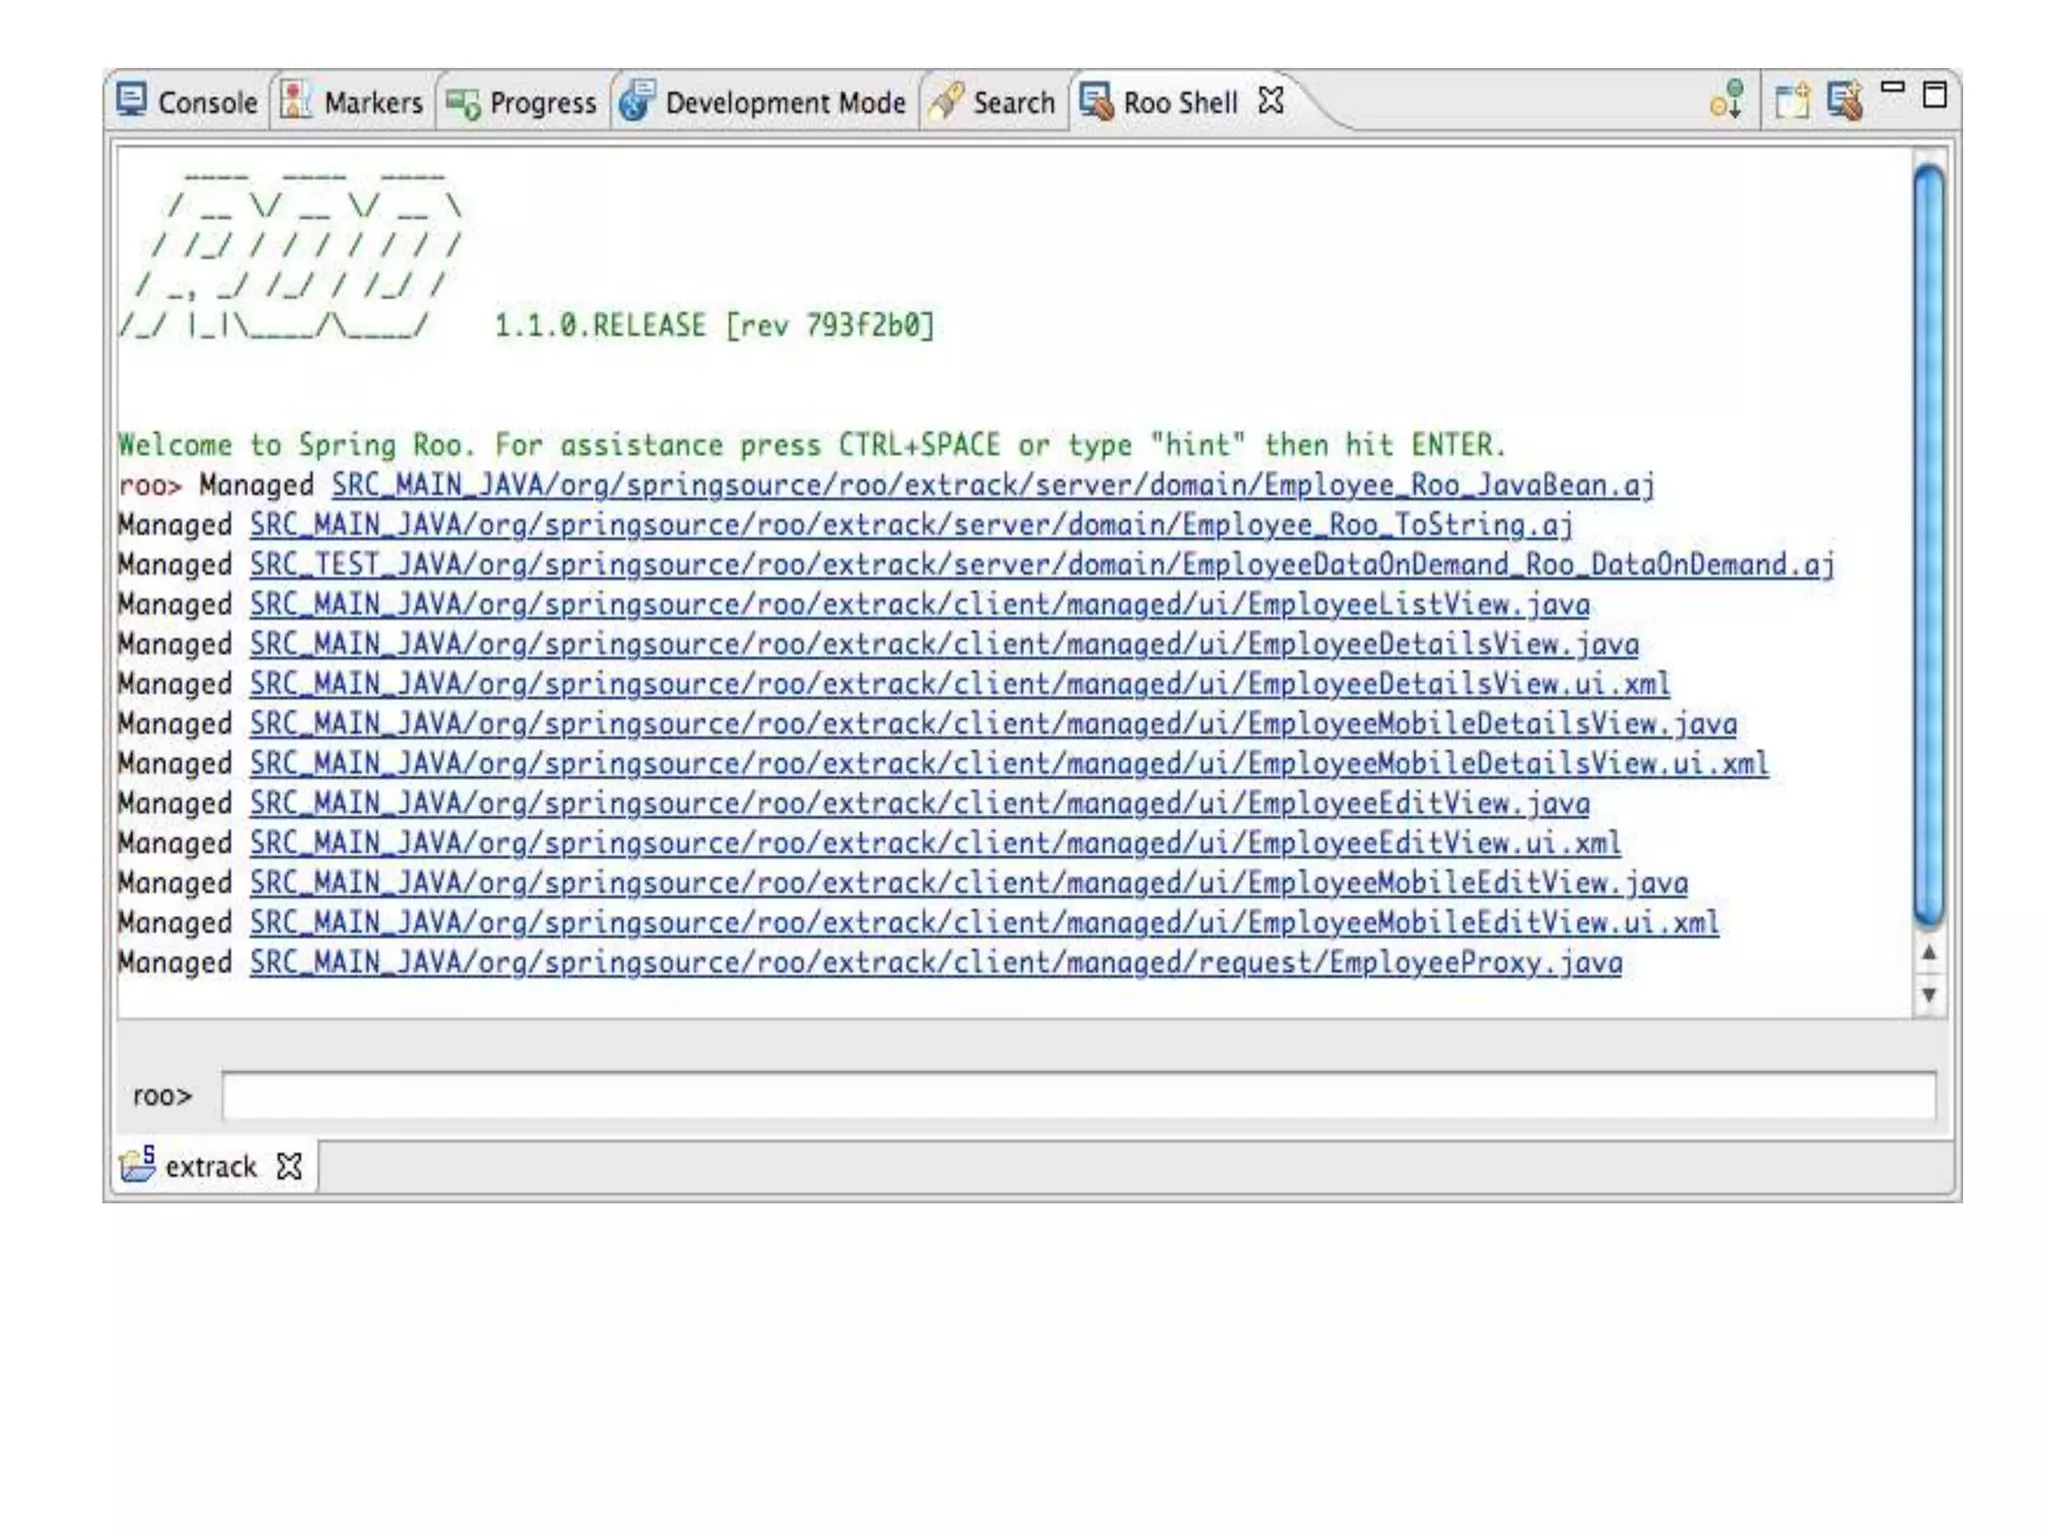This screenshot has height=1536, width=2048.
Task: Click the Search flashlight icon
Action: (x=946, y=101)
